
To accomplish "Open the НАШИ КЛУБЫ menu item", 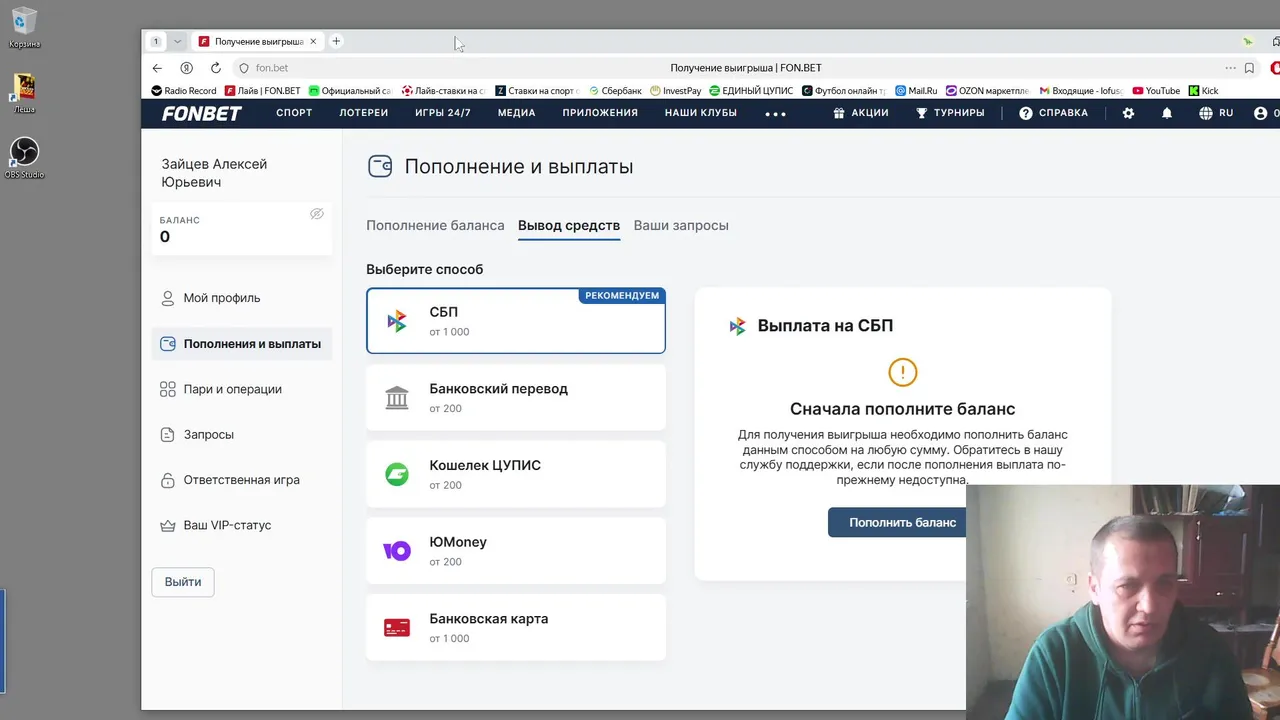I will 701,113.
